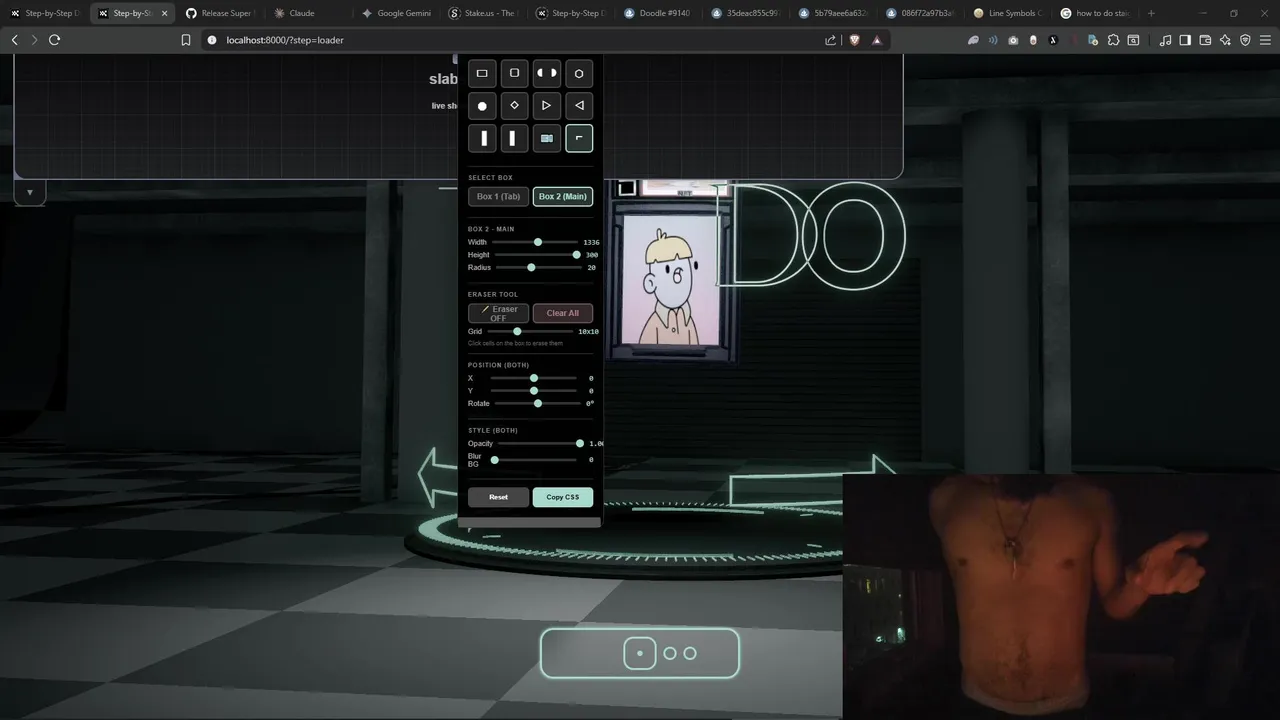1280x720 pixels.
Task: Open the browser hamburger menu
Action: (x=1265, y=40)
